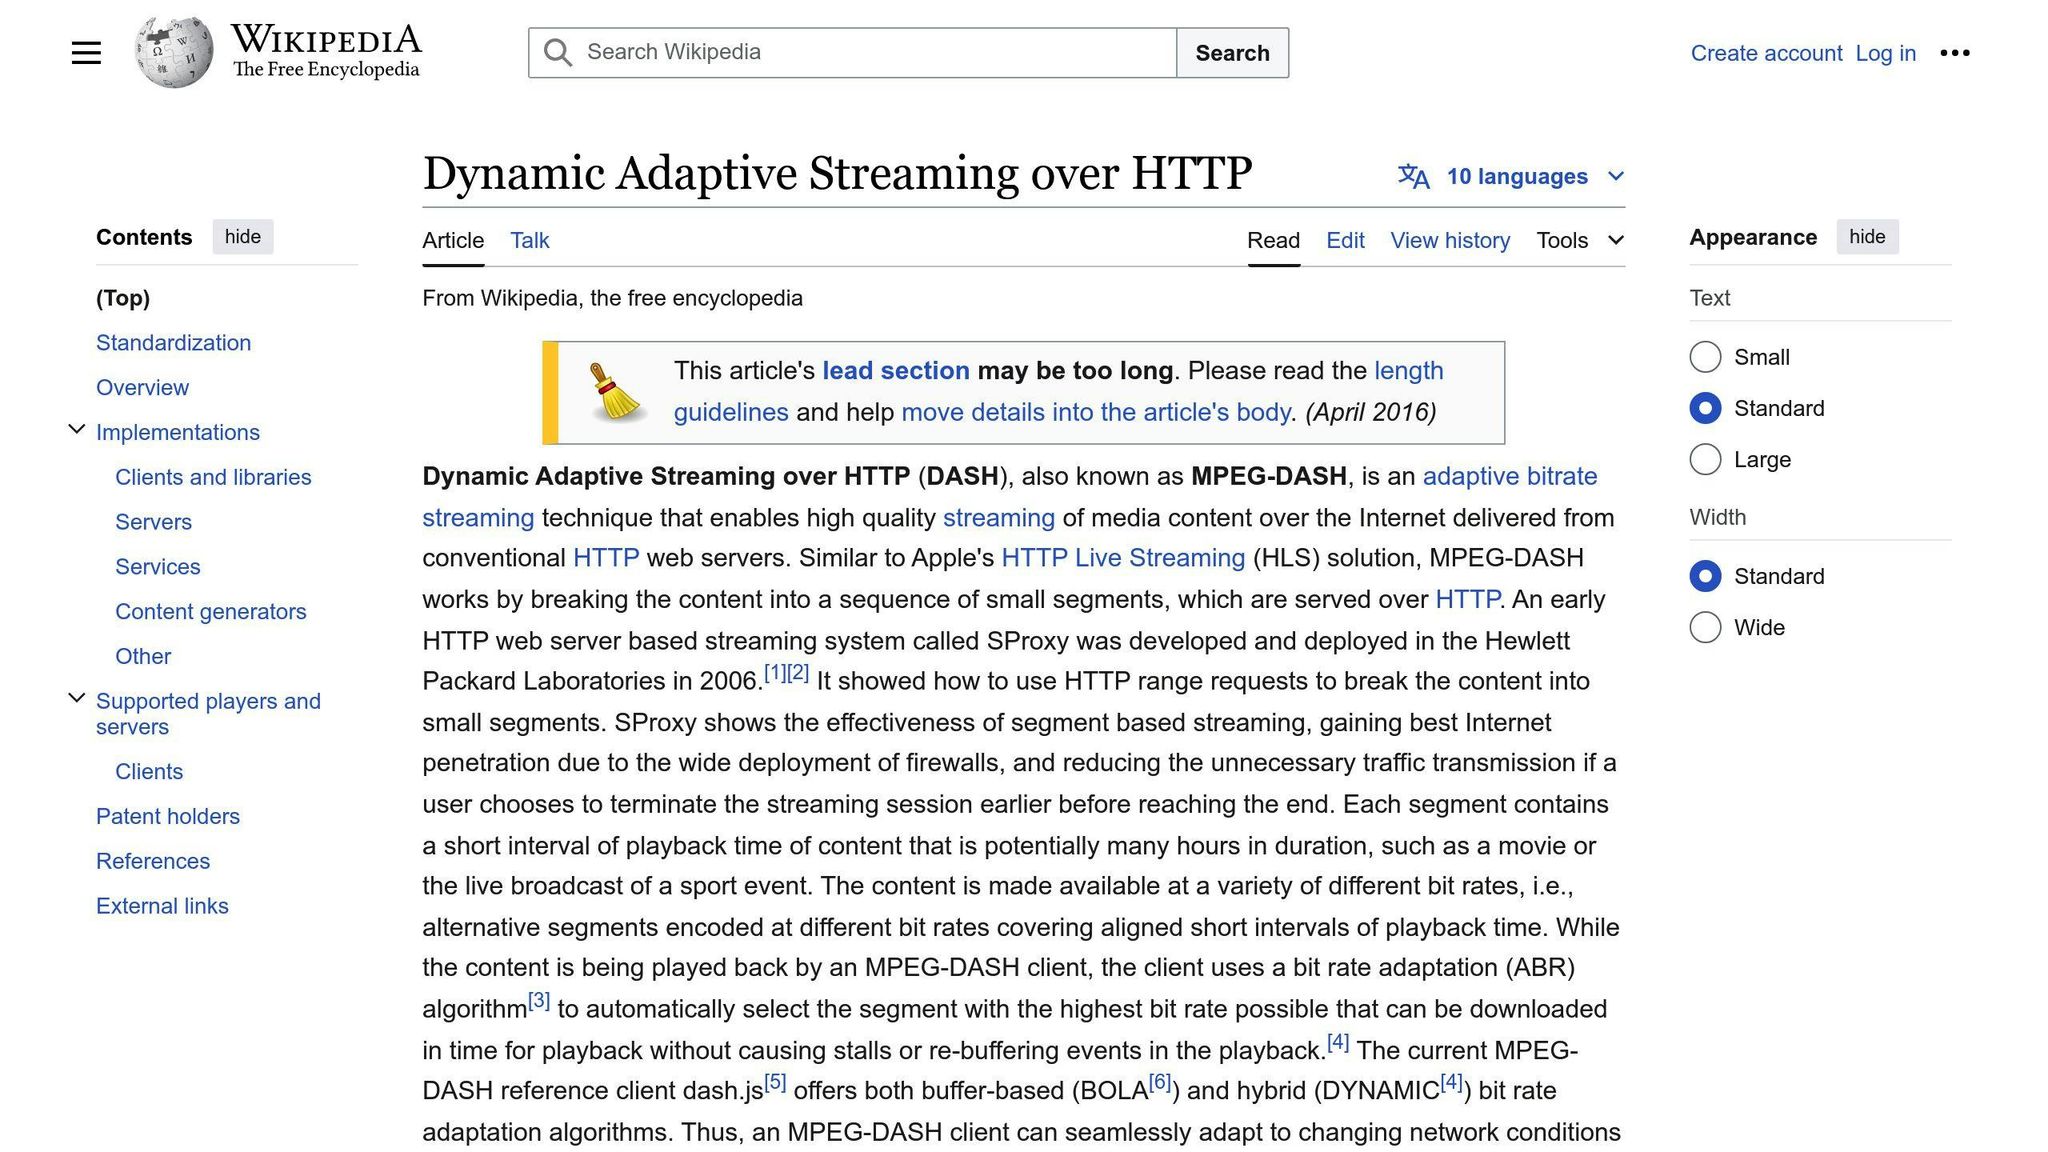Open the Edit tab
Screen dimensions: 2048x1152
(1345, 240)
